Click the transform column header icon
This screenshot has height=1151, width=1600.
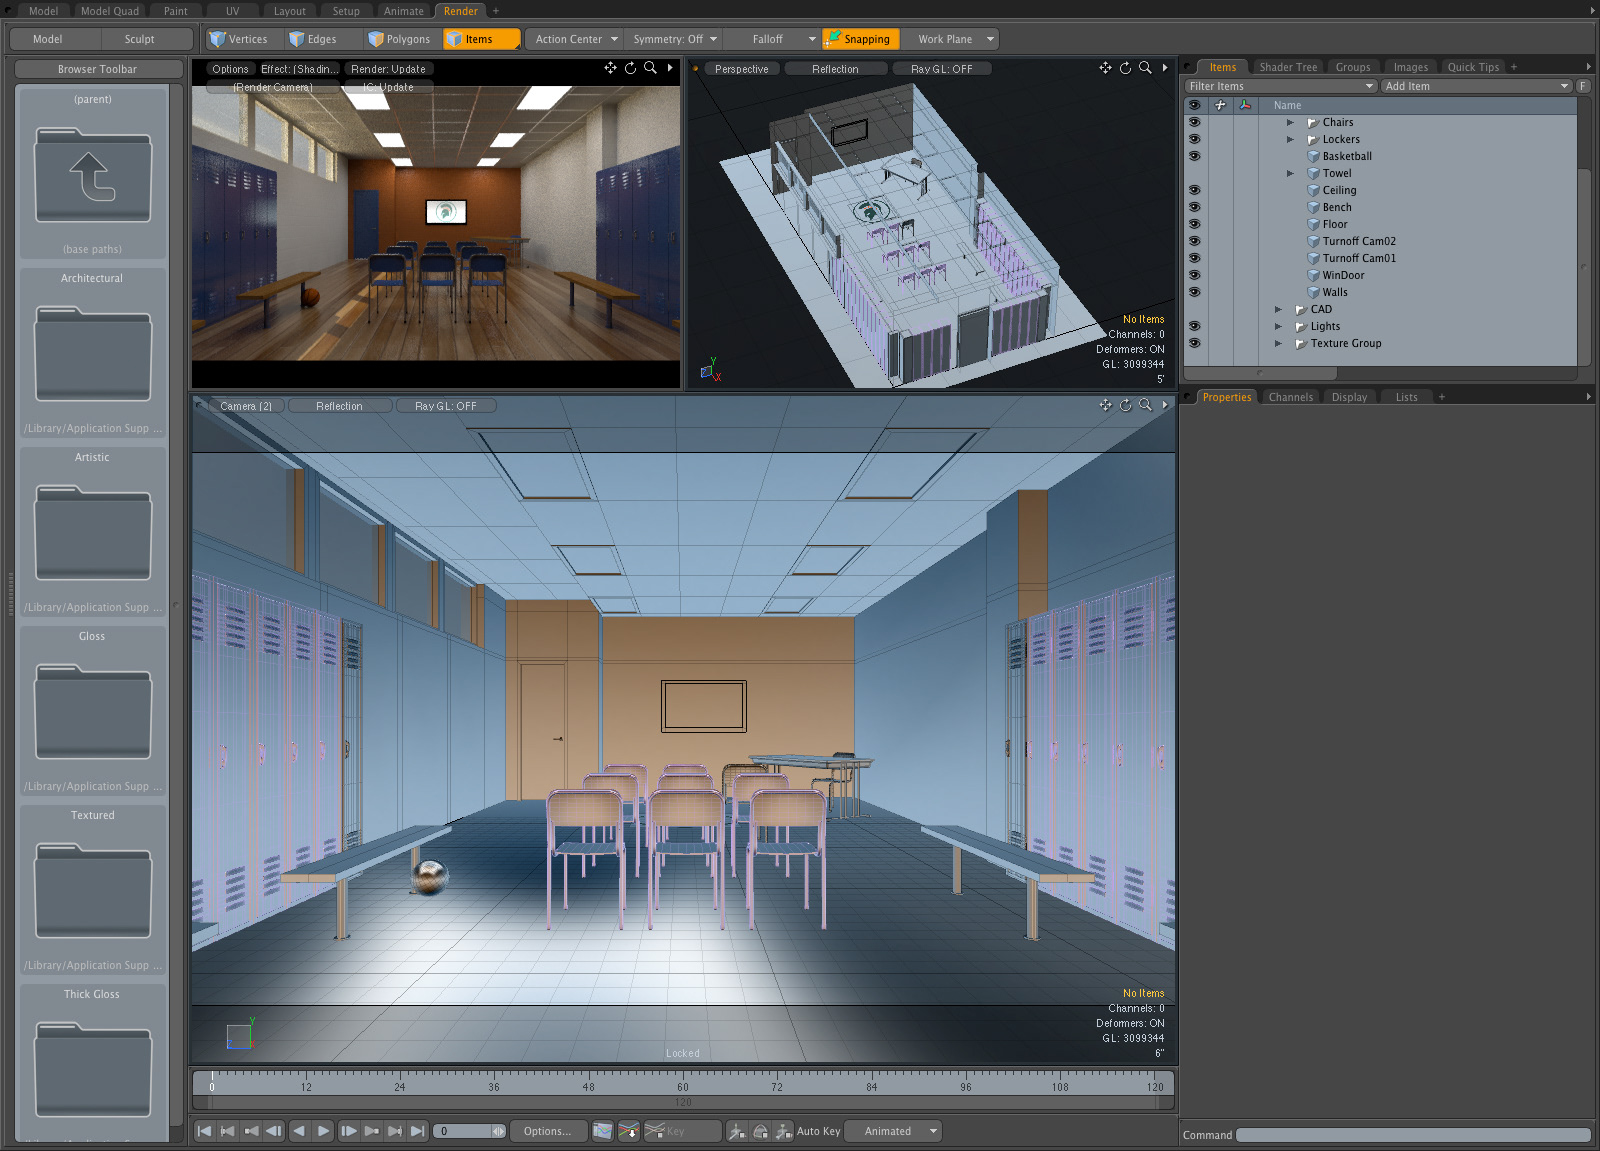point(1220,105)
